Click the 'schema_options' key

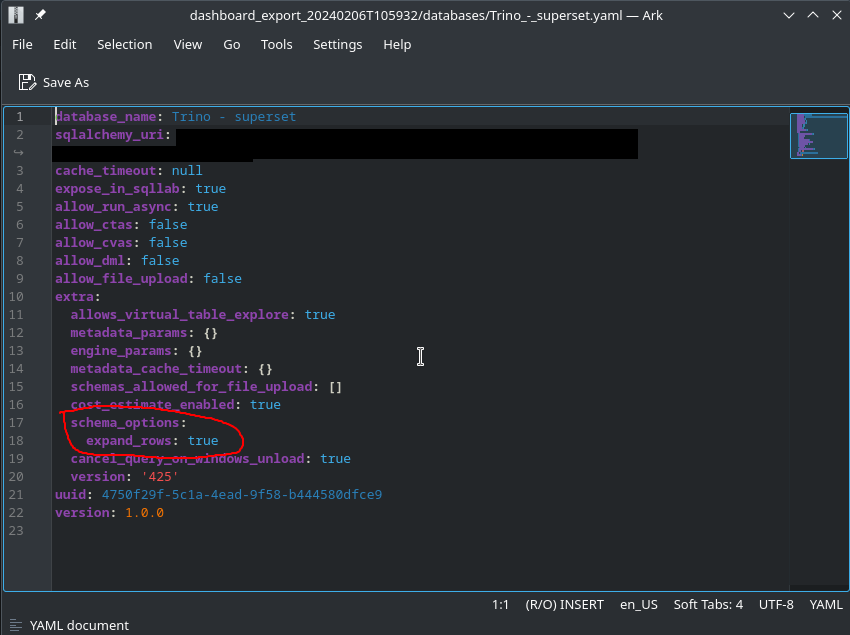click(x=125, y=422)
